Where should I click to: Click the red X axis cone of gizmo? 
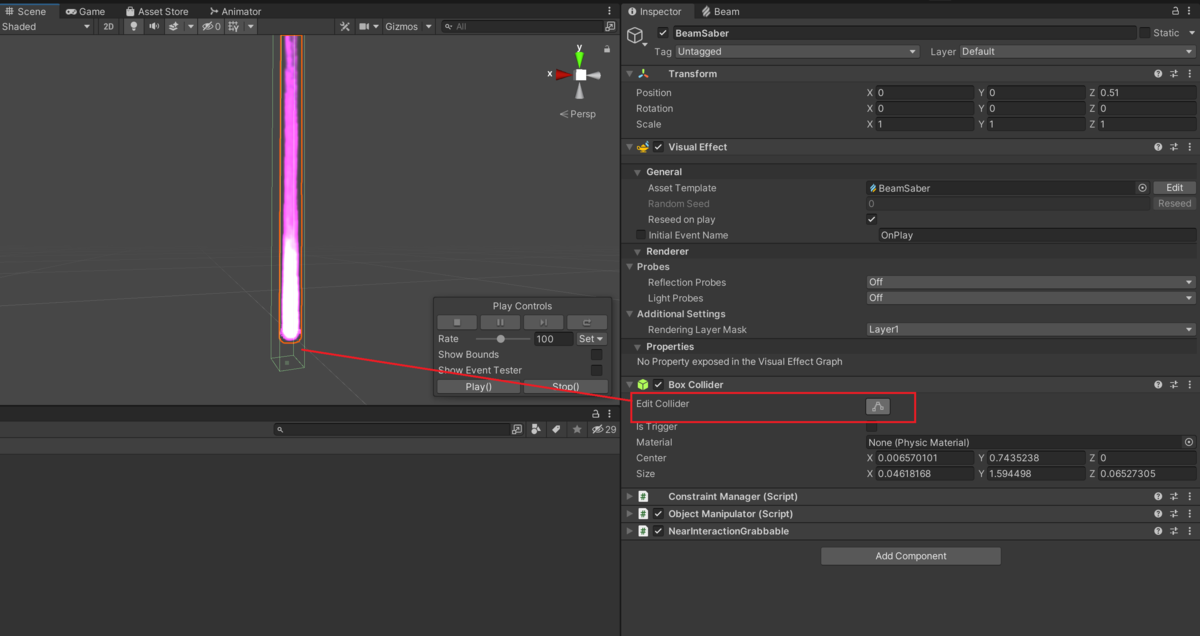tap(563, 74)
